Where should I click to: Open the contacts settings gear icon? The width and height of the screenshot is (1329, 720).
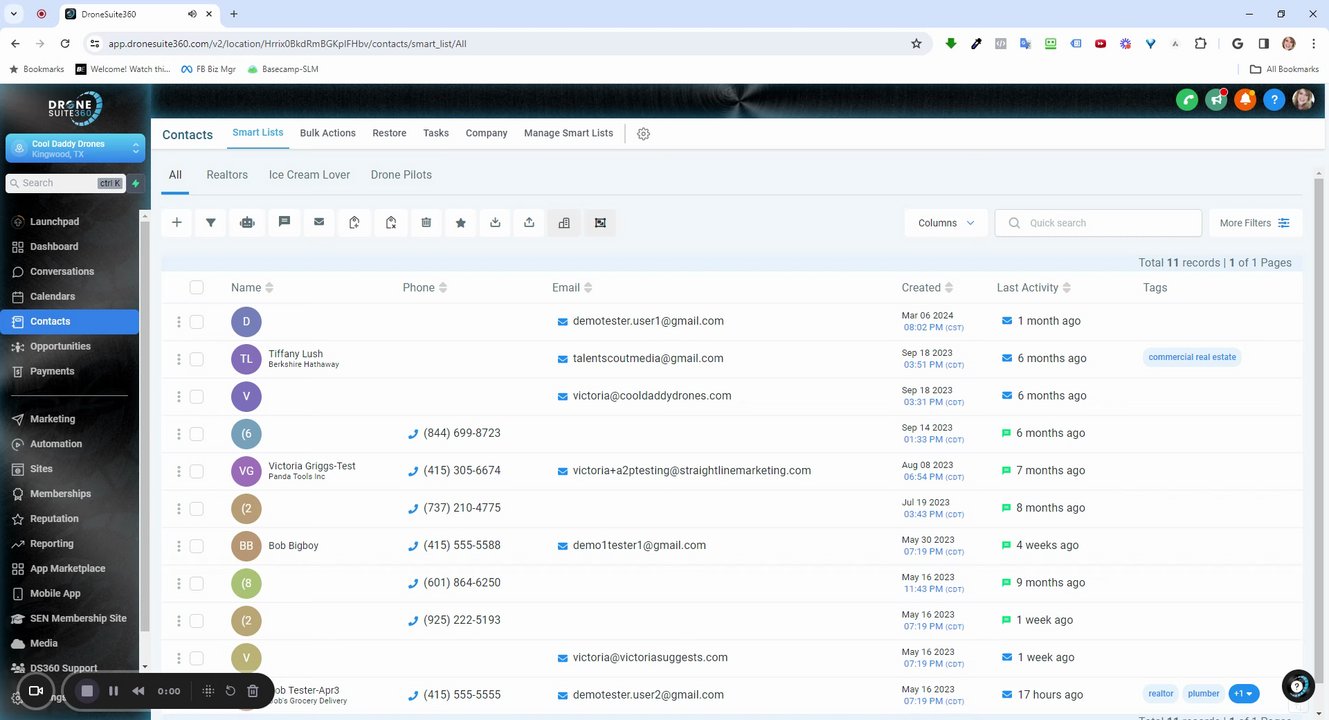tap(644, 134)
